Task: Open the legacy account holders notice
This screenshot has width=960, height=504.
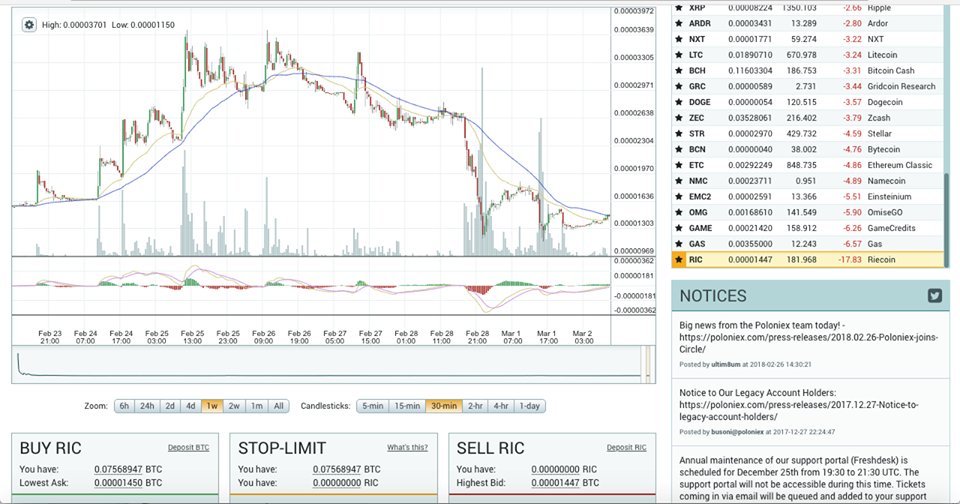Action: (799, 405)
